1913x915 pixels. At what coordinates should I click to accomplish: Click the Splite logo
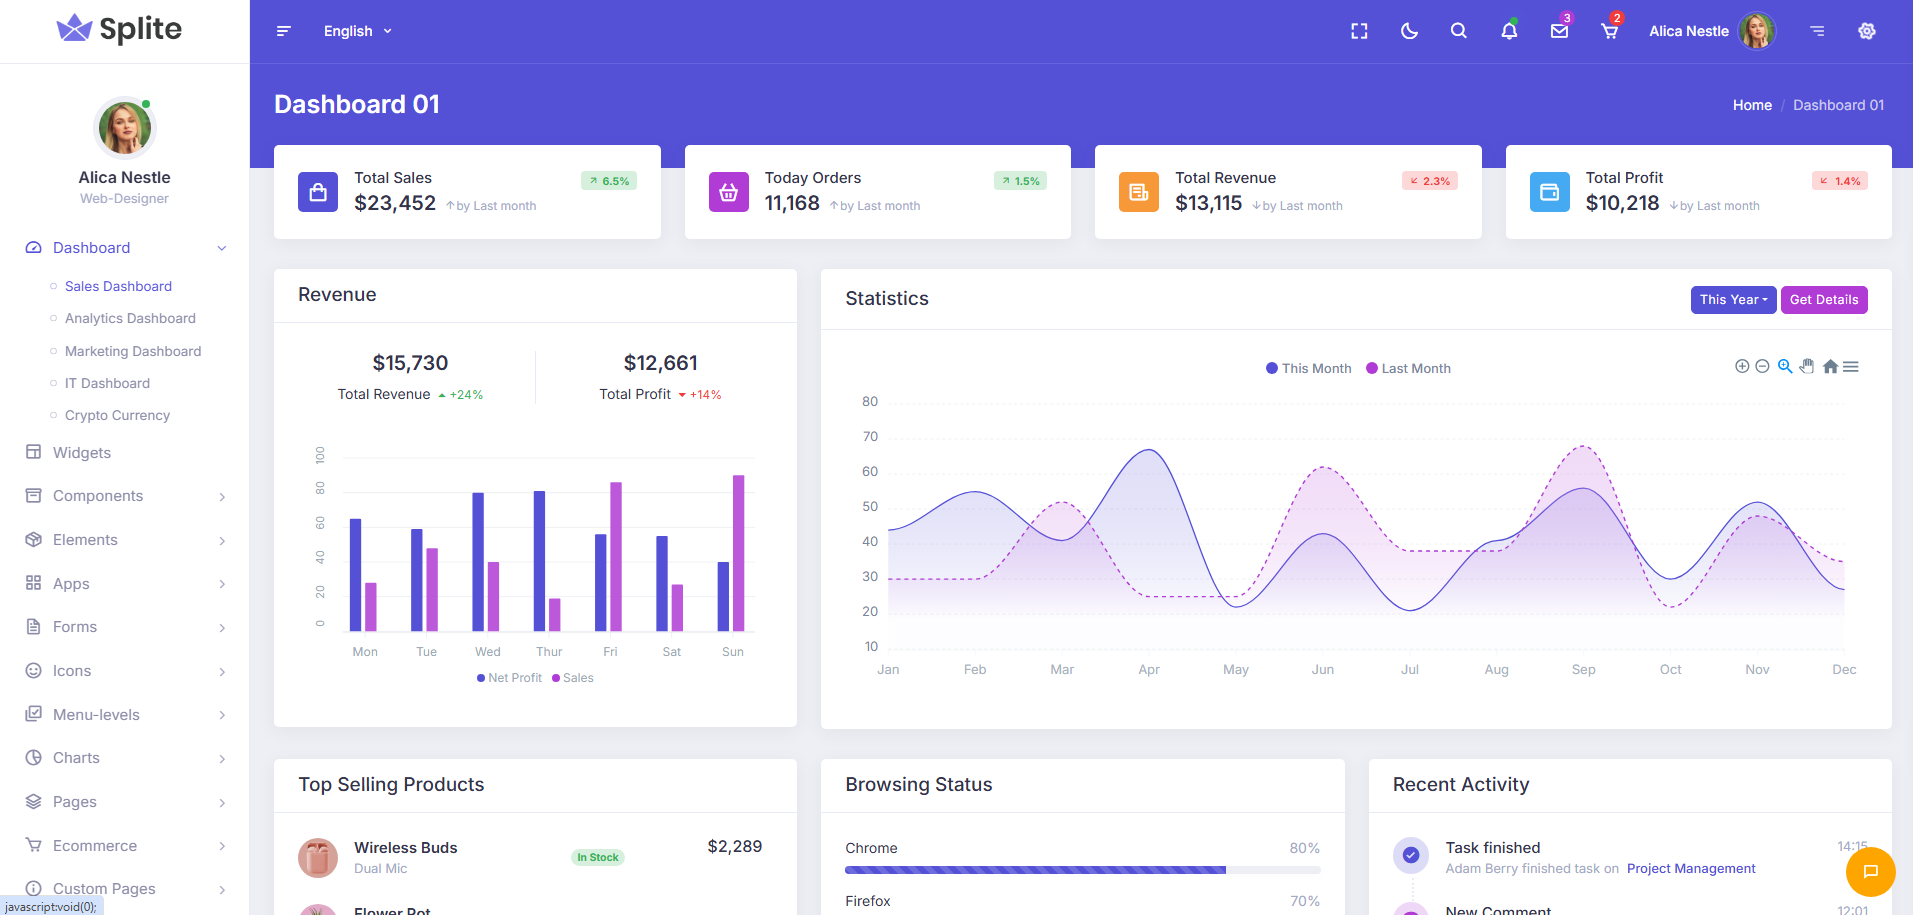119,29
